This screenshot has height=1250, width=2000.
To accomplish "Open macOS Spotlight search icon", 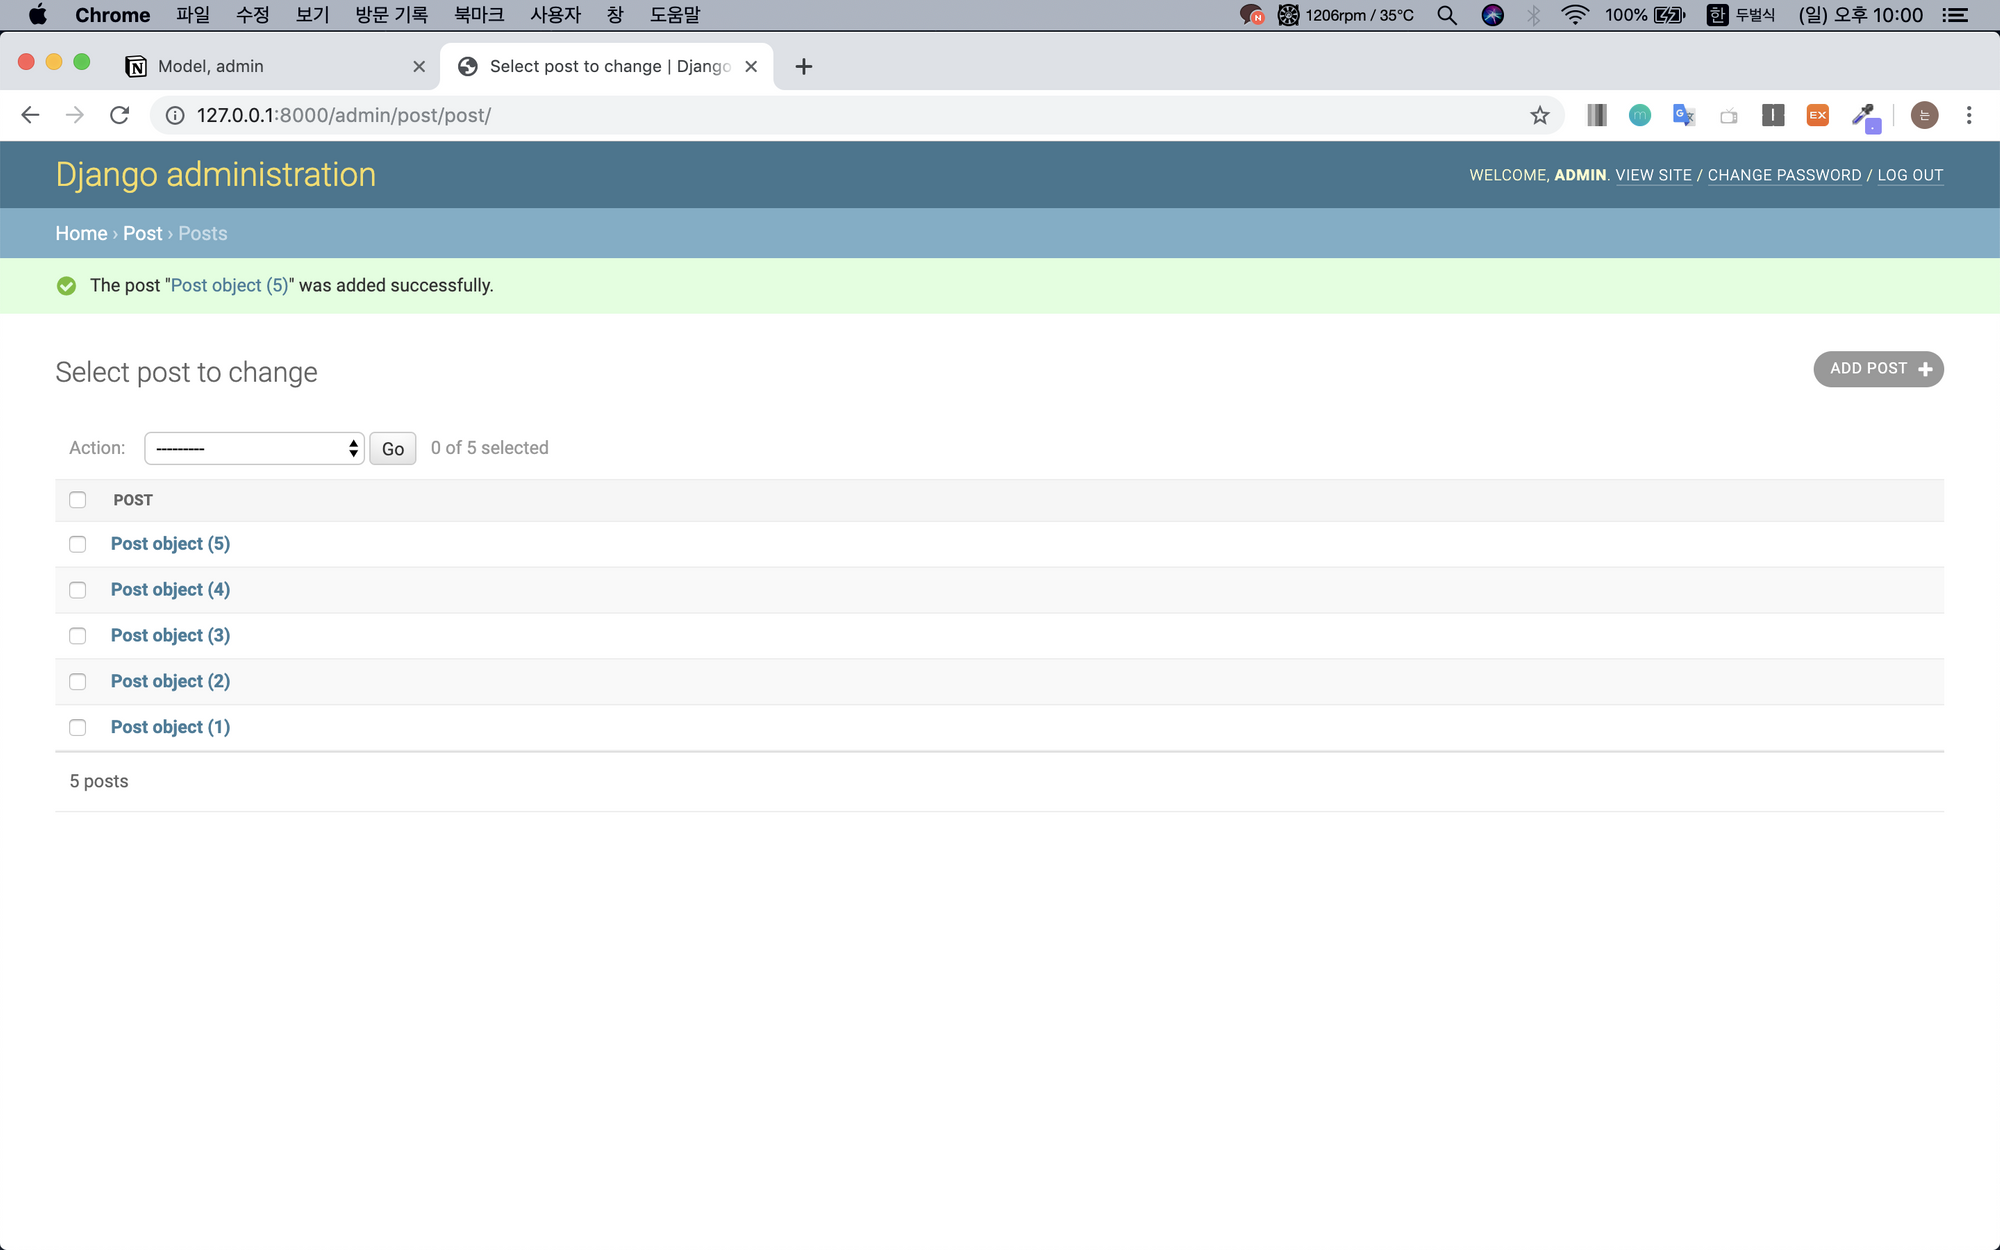I will coord(1446,15).
